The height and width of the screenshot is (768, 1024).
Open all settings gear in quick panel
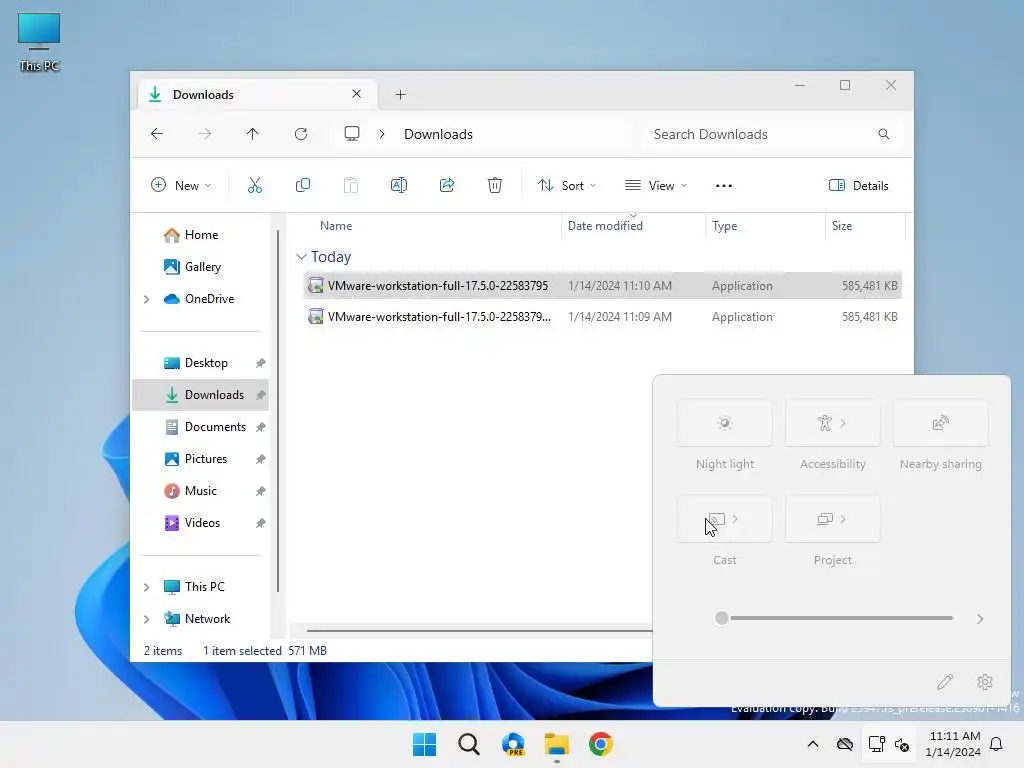pos(985,682)
